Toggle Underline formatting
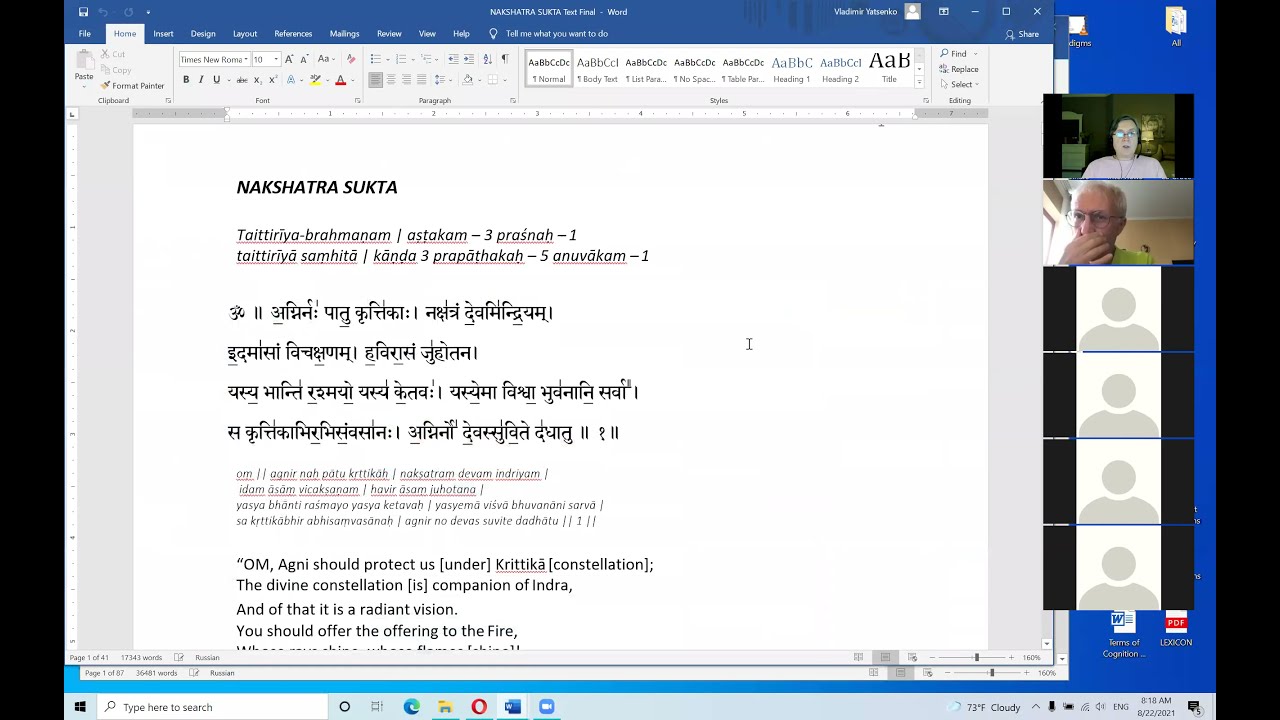Viewport: 1280px width, 720px height. [x=216, y=80]
